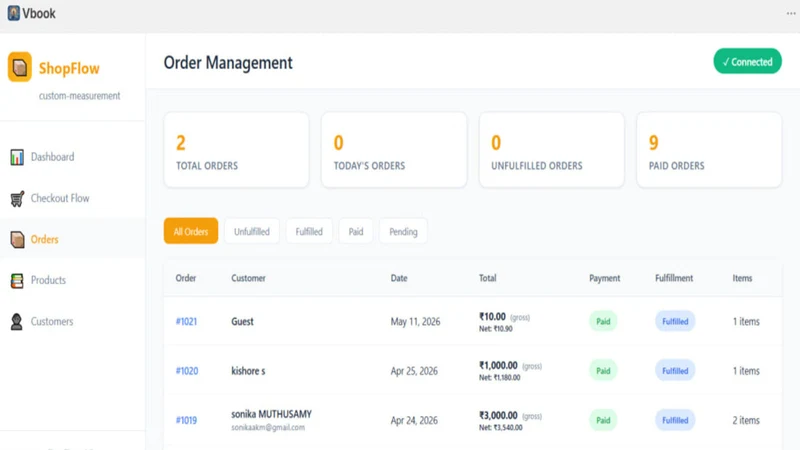Select the Orders package icon in sidebar
Viewport: 800px width, 450px height.
click(17, 239)
